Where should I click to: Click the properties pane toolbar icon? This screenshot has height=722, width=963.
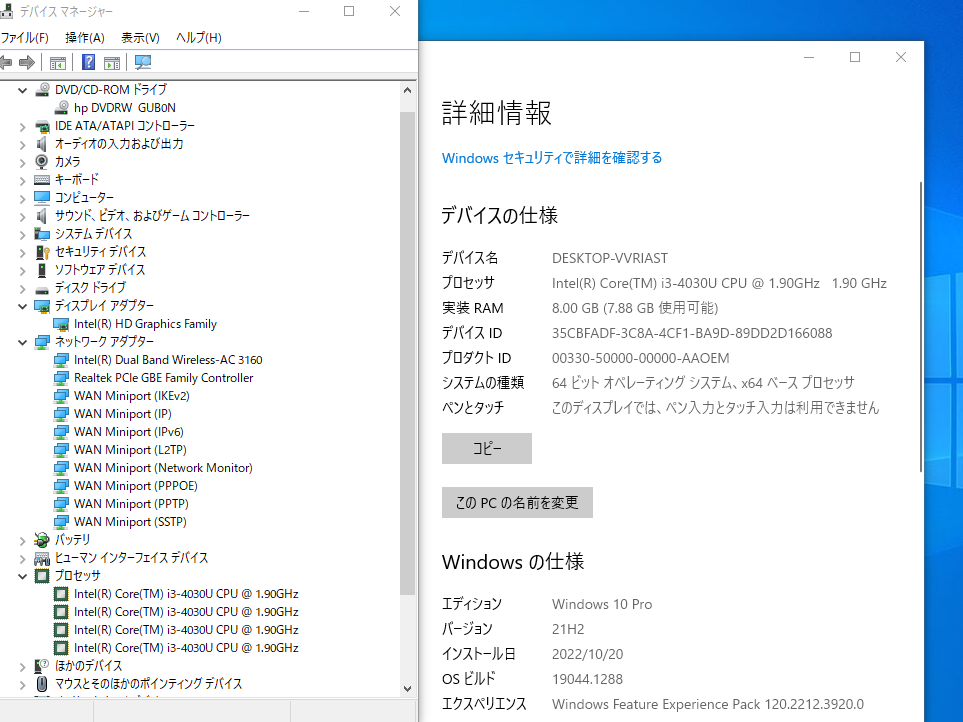click(112, 63)
